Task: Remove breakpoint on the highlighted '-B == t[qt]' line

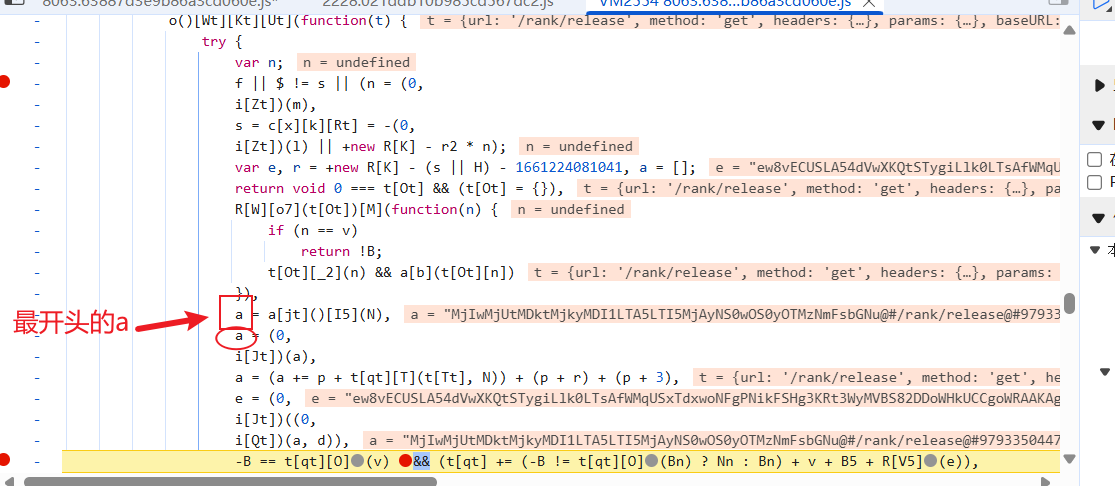Action: [5, 460]
